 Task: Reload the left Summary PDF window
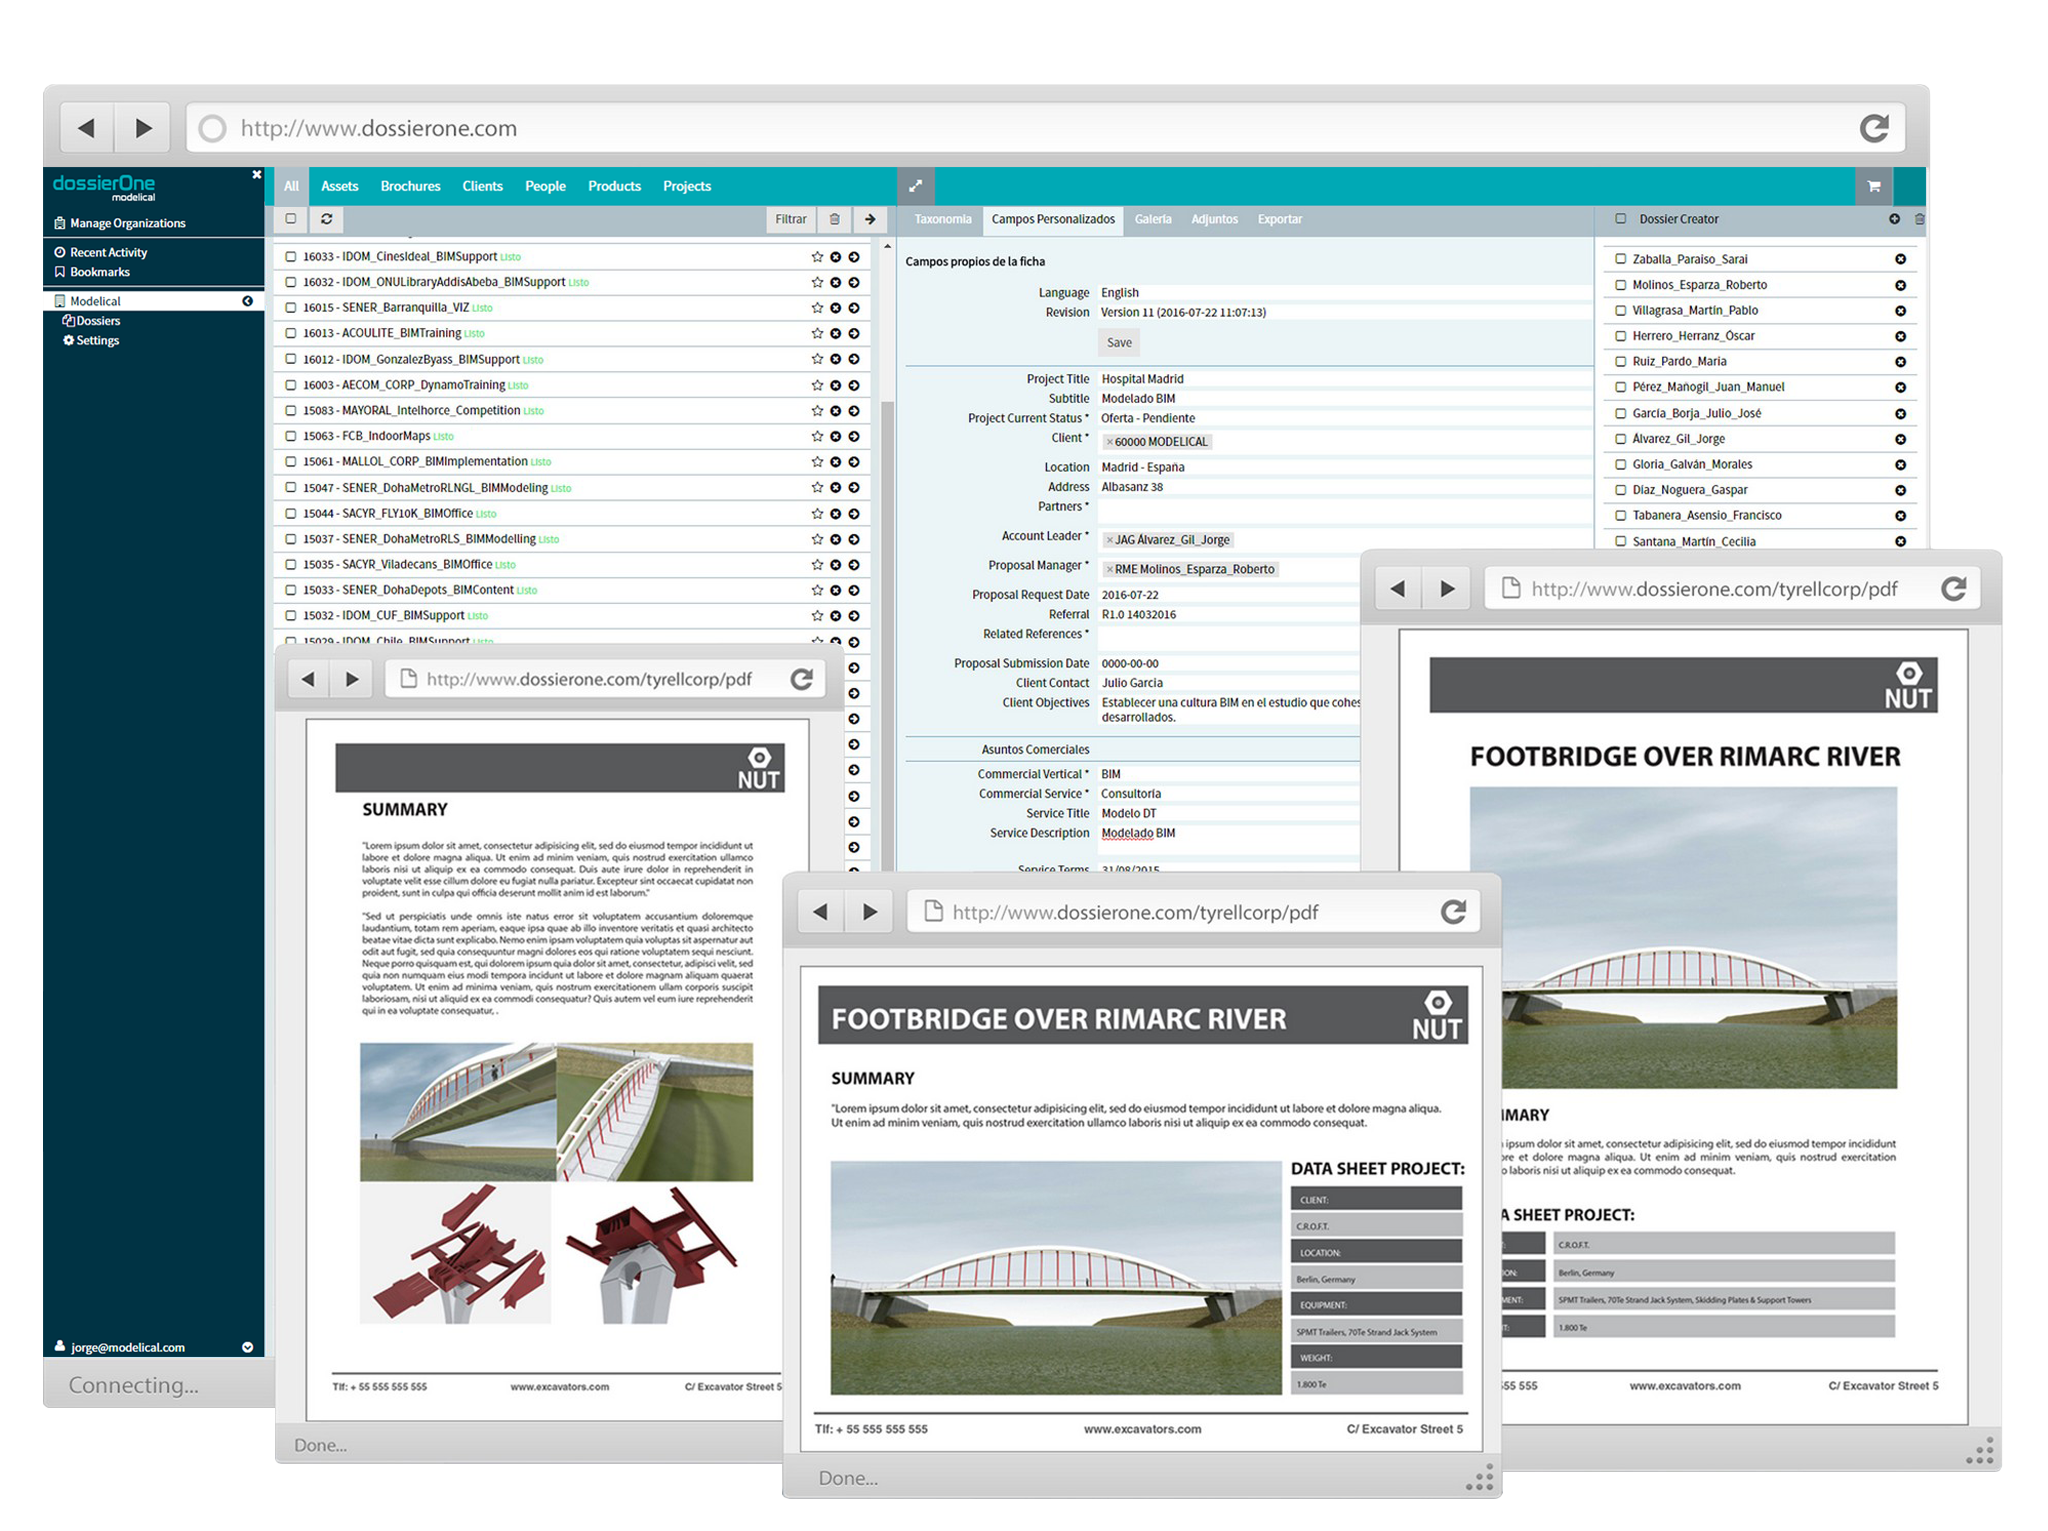pos(801,680)
